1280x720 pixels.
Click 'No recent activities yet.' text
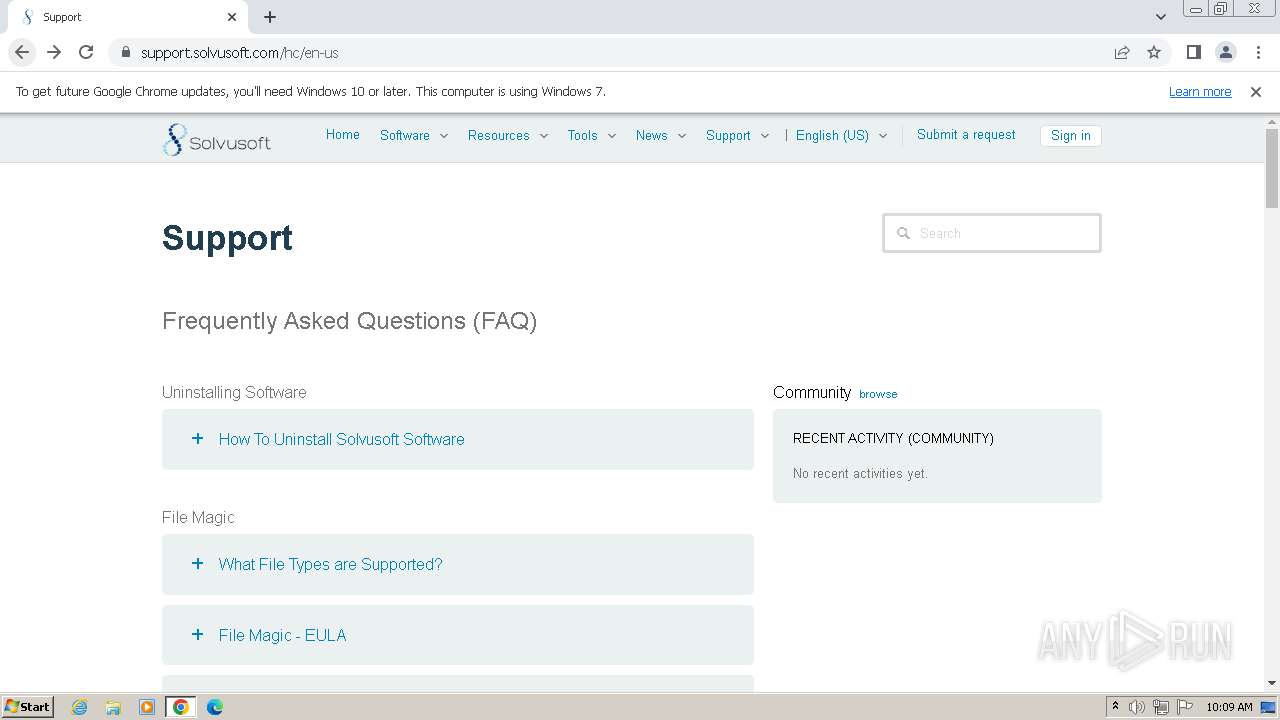click(860, 473)
